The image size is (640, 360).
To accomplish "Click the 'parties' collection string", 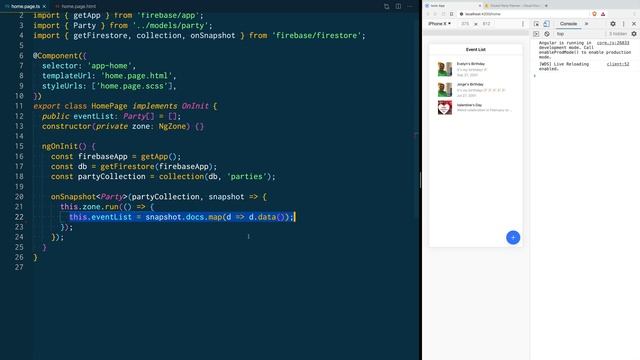I will [x=247, y=177].
